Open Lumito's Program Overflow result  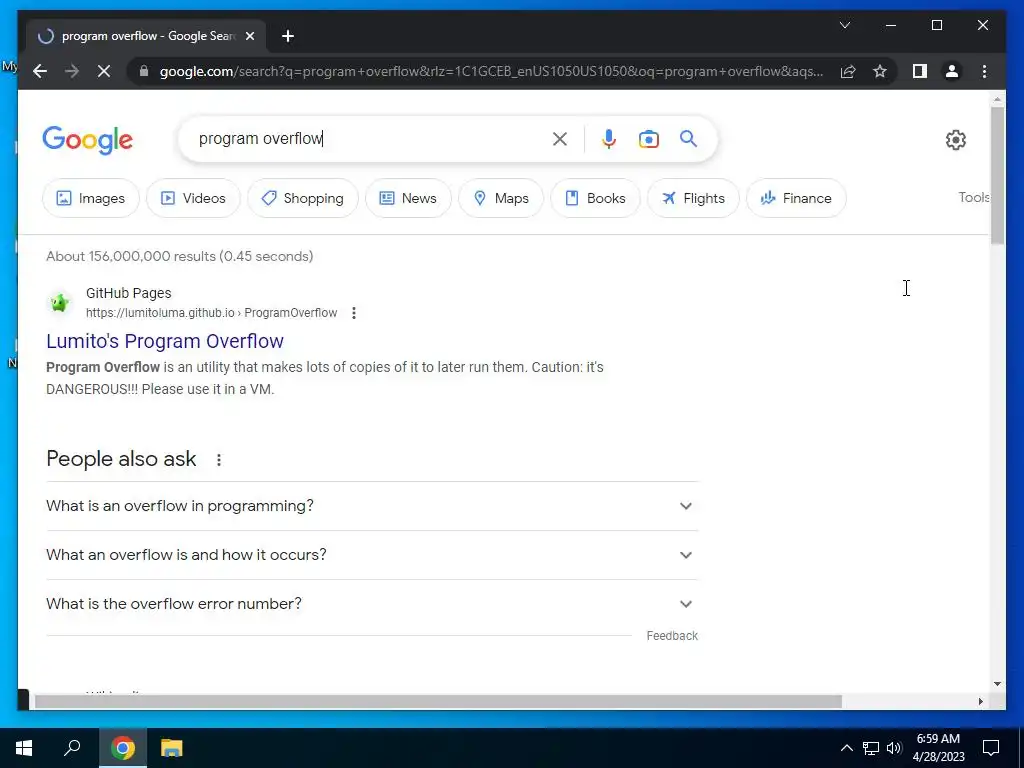pos(165,341)
